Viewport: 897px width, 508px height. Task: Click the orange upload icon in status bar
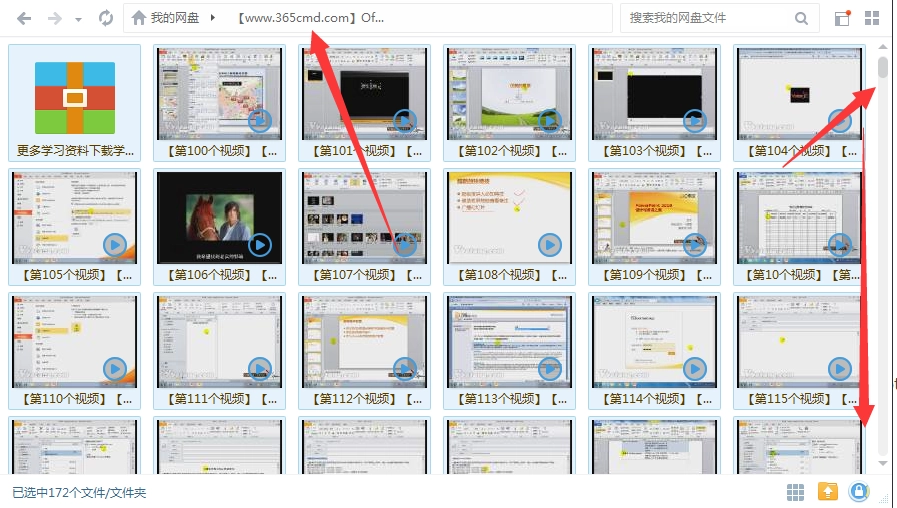click(827, 491)
